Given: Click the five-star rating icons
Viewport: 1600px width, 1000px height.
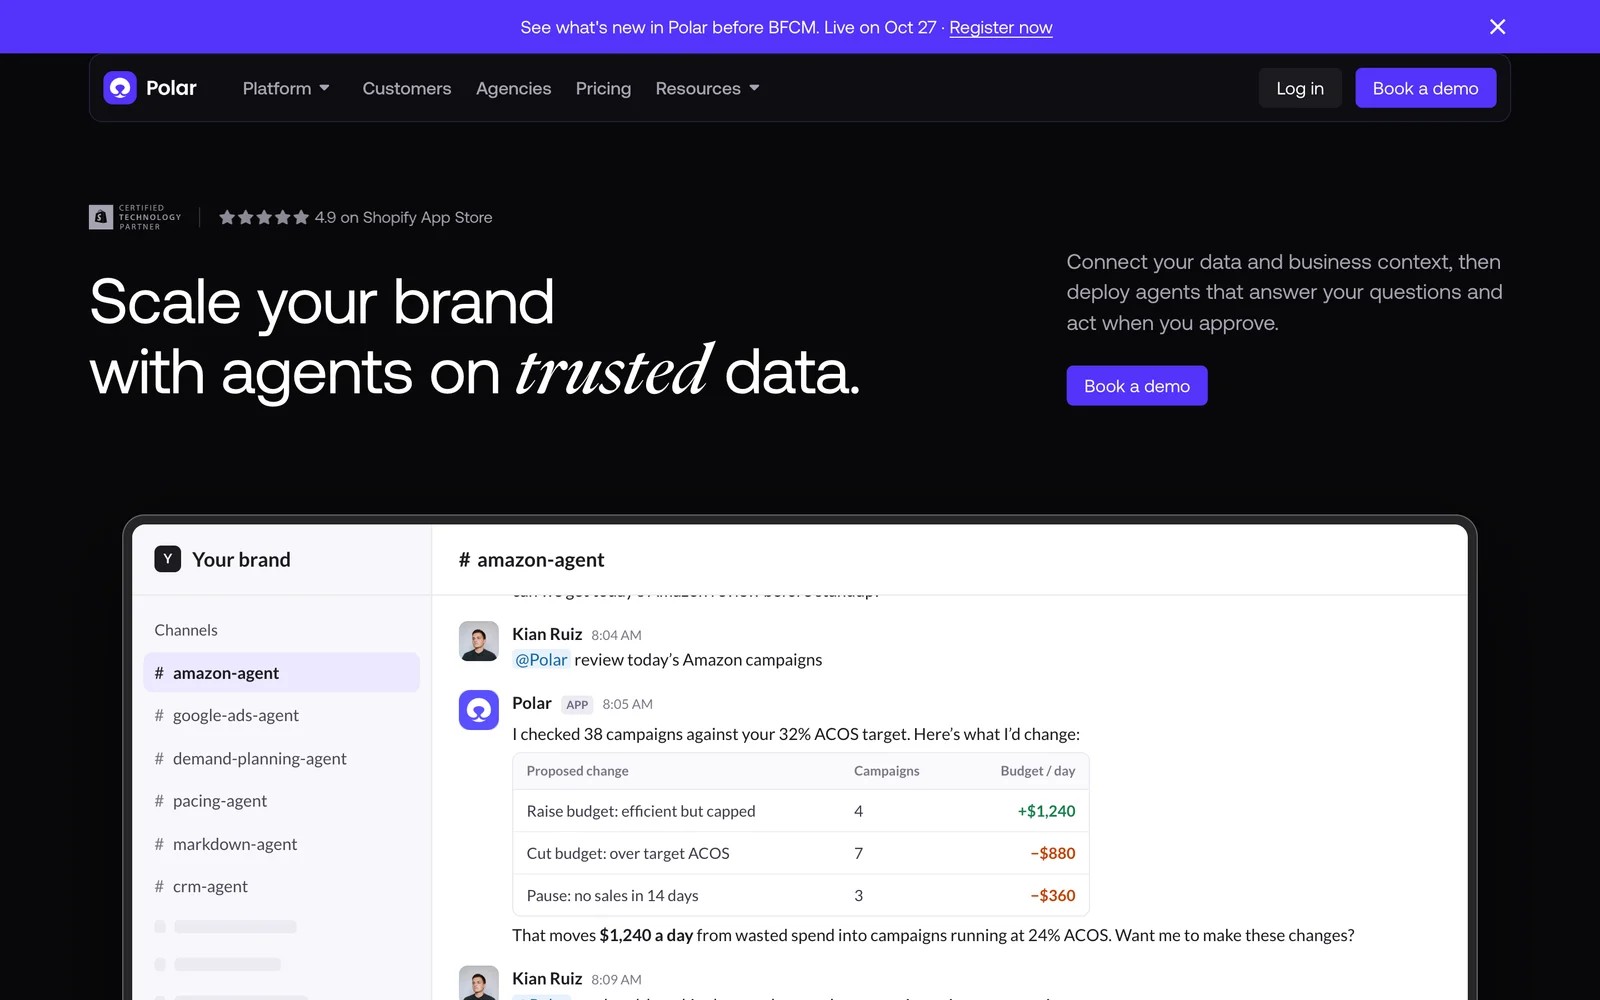Looking at the screenshot, I should tap(264, 217).
